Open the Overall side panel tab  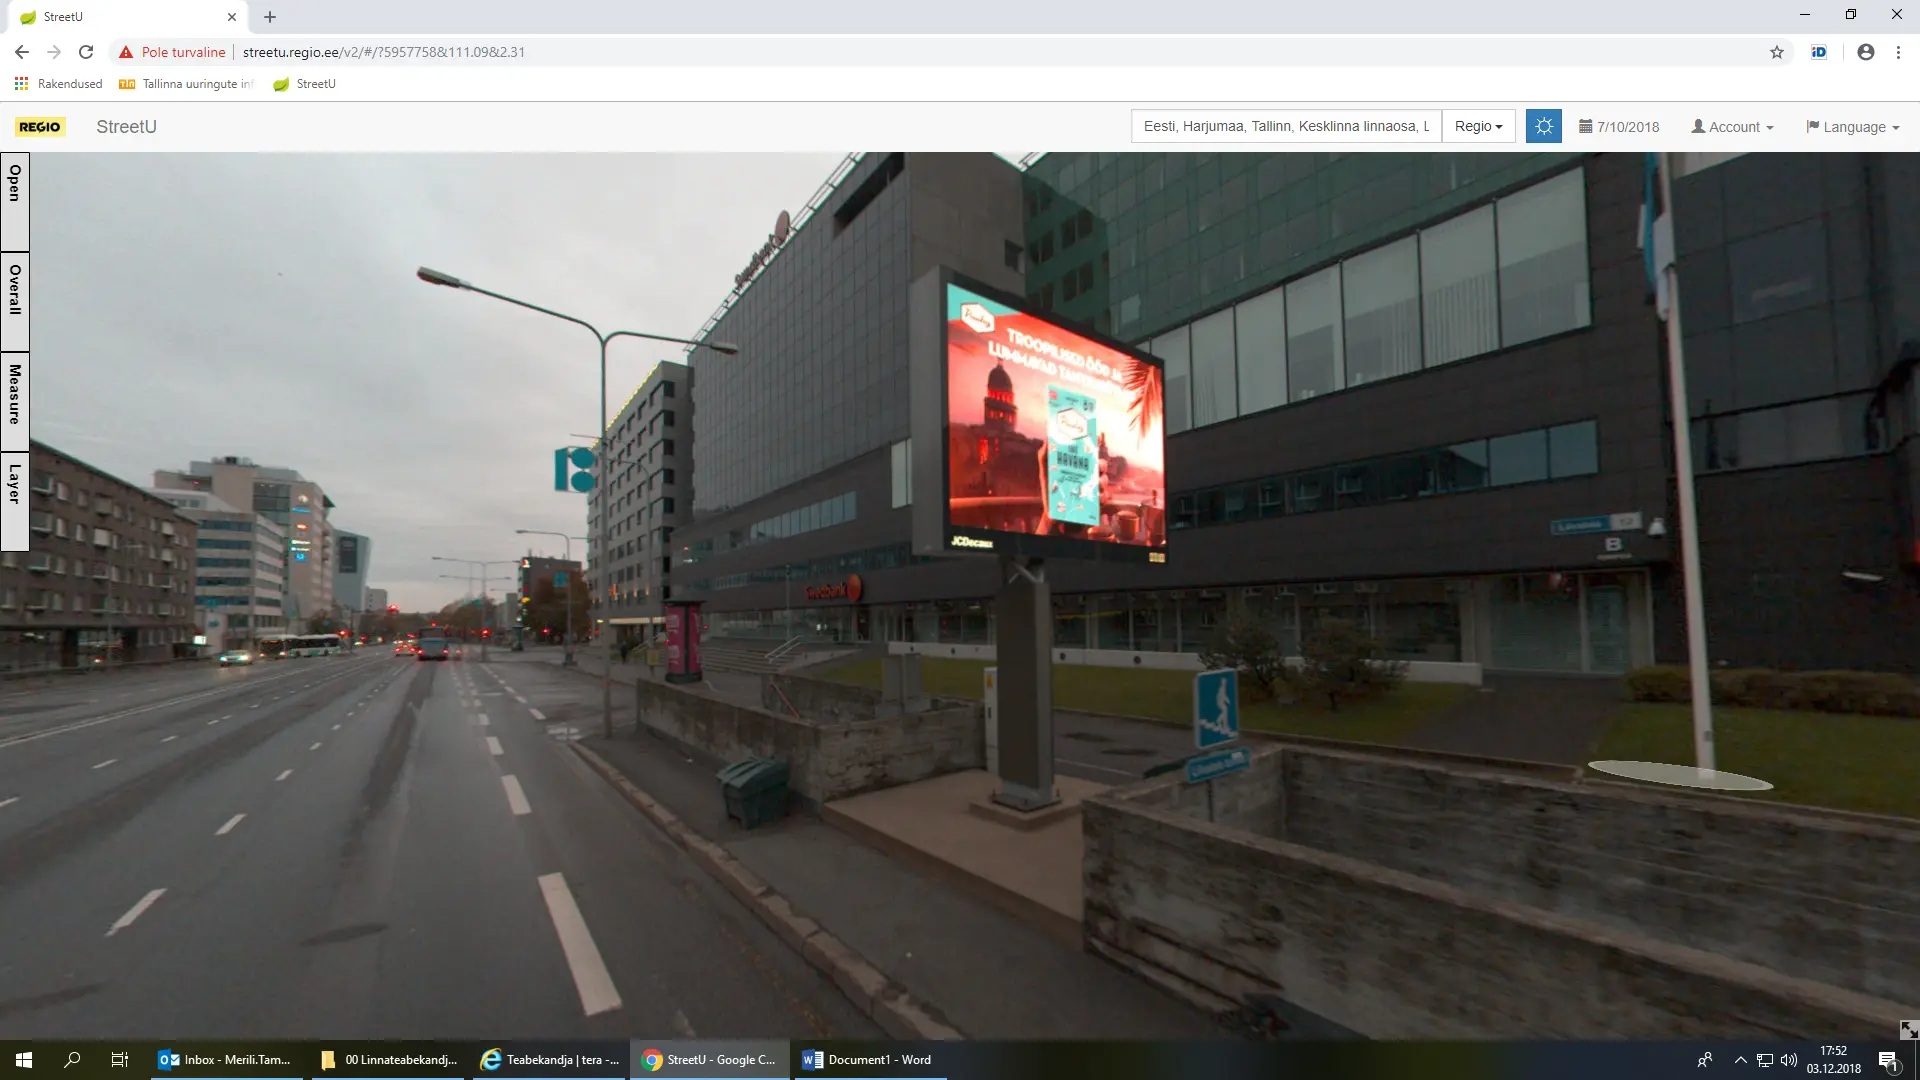[x=14, y=300]
